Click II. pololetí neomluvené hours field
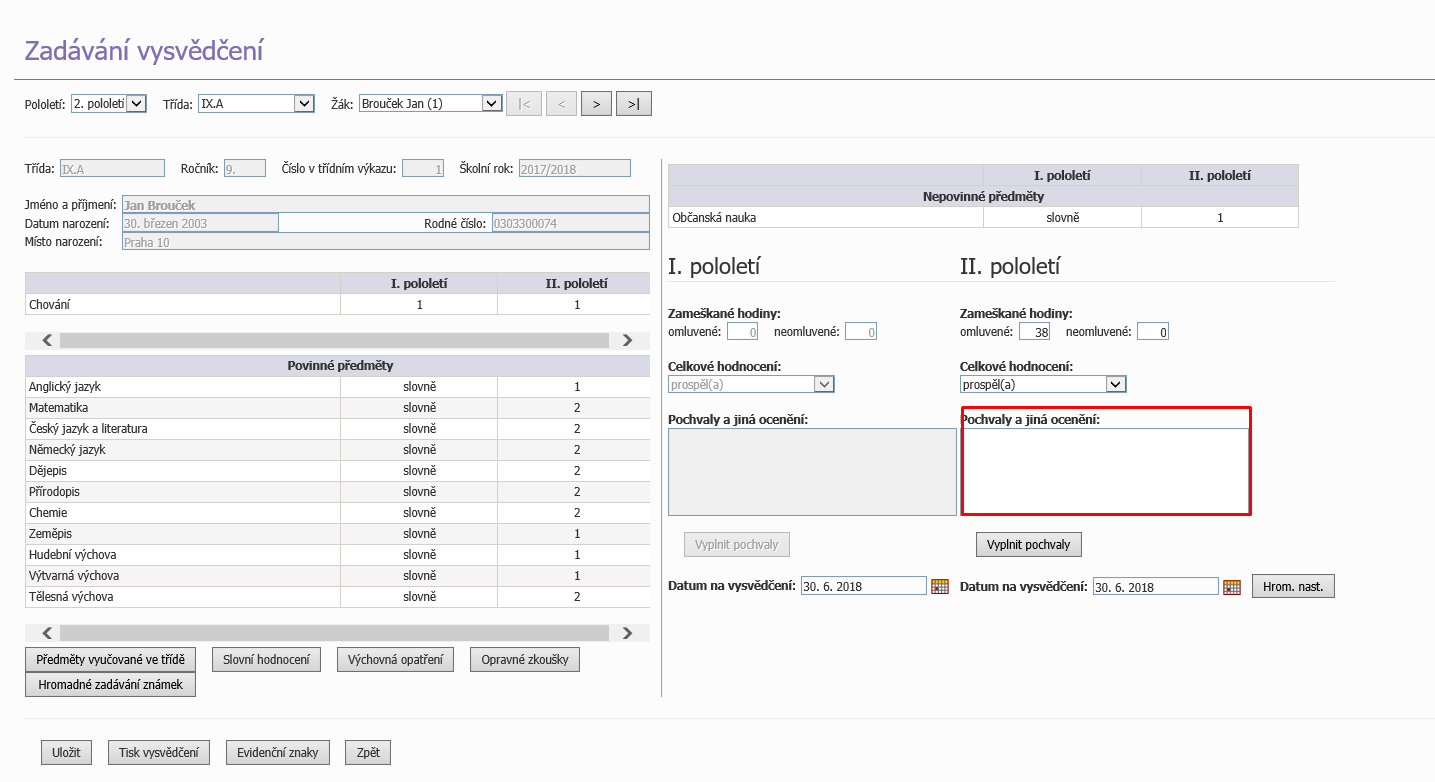The height and width of the screenshot is (782, 1435). (x=1153, y=331)
